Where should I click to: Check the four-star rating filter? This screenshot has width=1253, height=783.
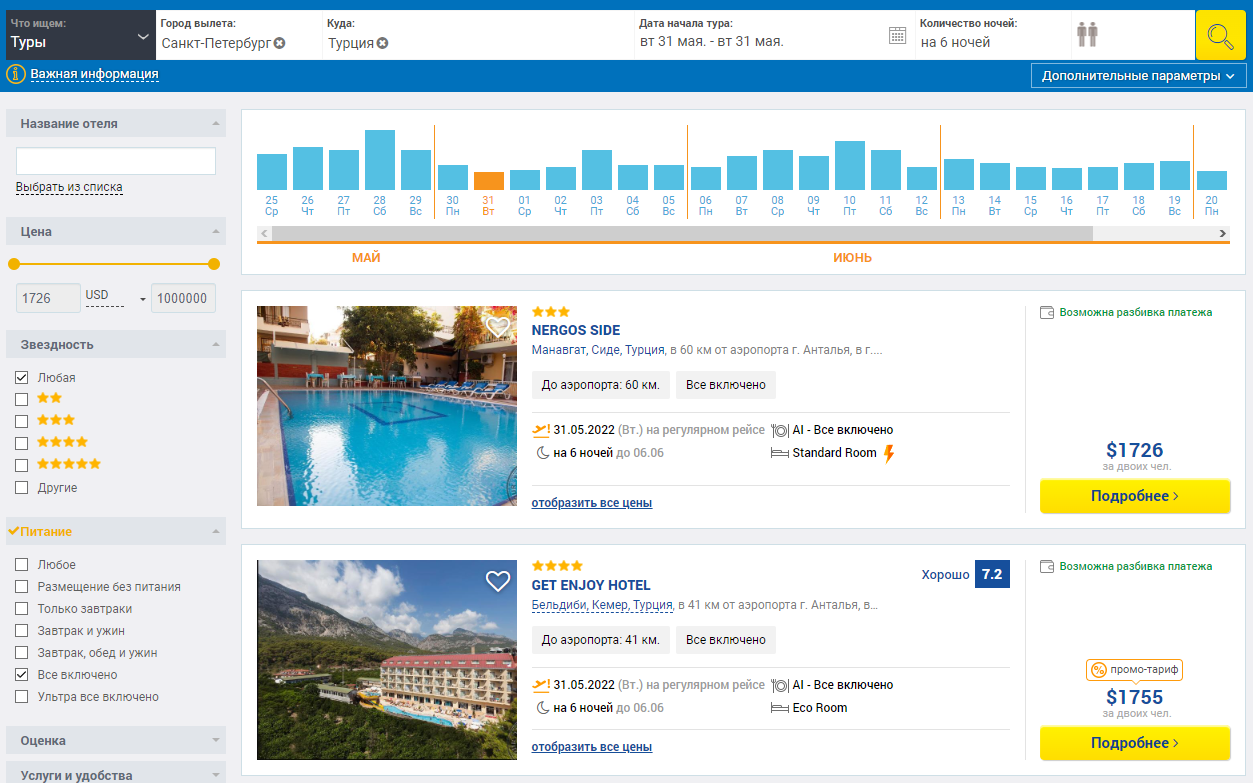coord(22,443)
